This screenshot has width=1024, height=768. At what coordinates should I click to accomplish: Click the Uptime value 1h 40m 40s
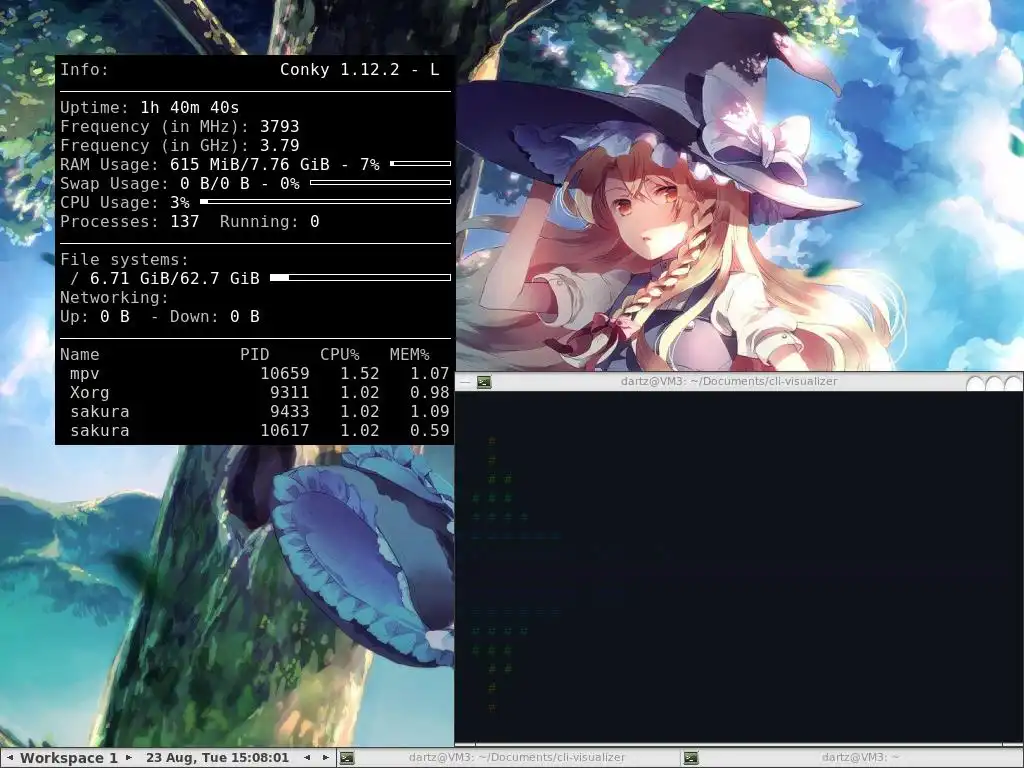point(189,108)
